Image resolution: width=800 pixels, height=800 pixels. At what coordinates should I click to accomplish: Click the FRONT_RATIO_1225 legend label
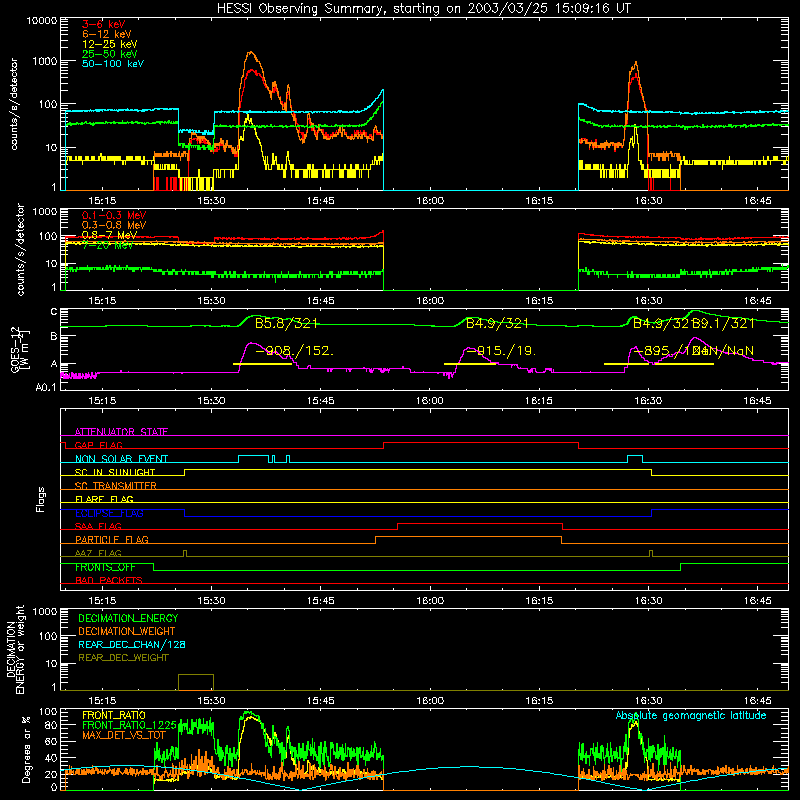click(x=130, y=725)
